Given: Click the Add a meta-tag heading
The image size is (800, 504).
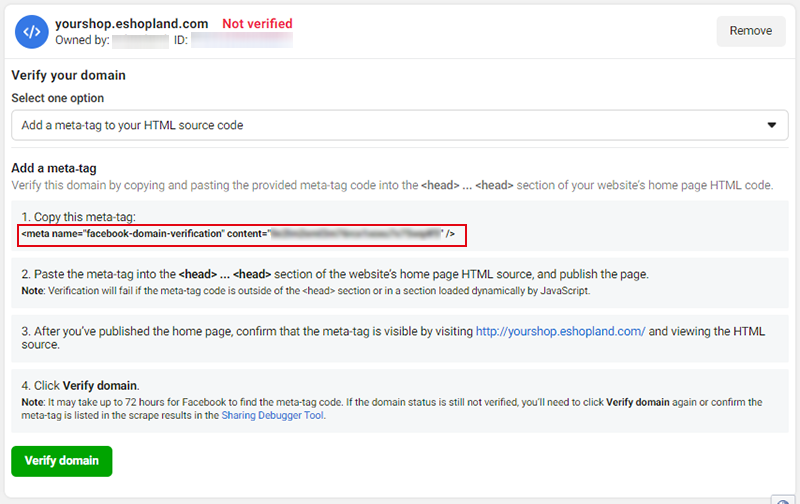Looking at the screenshot, I should [x=54, y=168].
